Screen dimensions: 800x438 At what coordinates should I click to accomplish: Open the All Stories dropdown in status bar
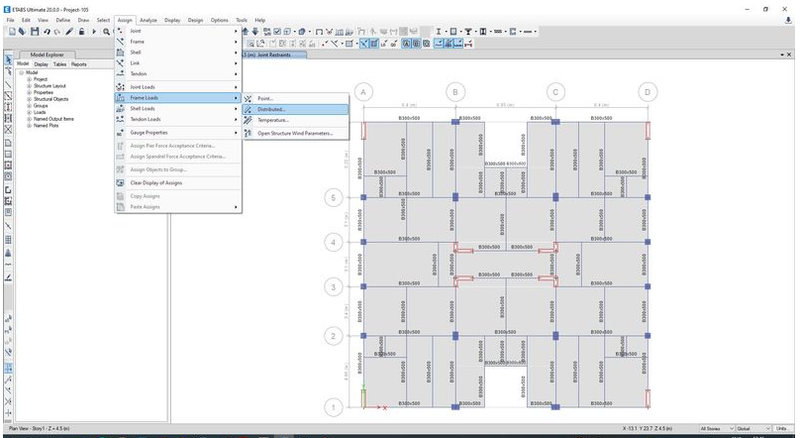pos(716,428)
